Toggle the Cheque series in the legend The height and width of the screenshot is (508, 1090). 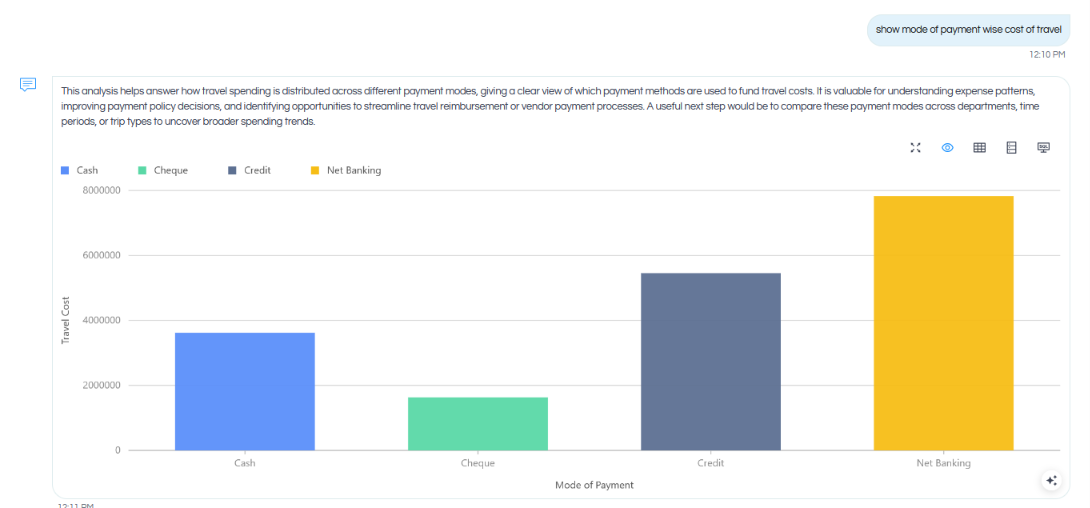tap(163, 170)
